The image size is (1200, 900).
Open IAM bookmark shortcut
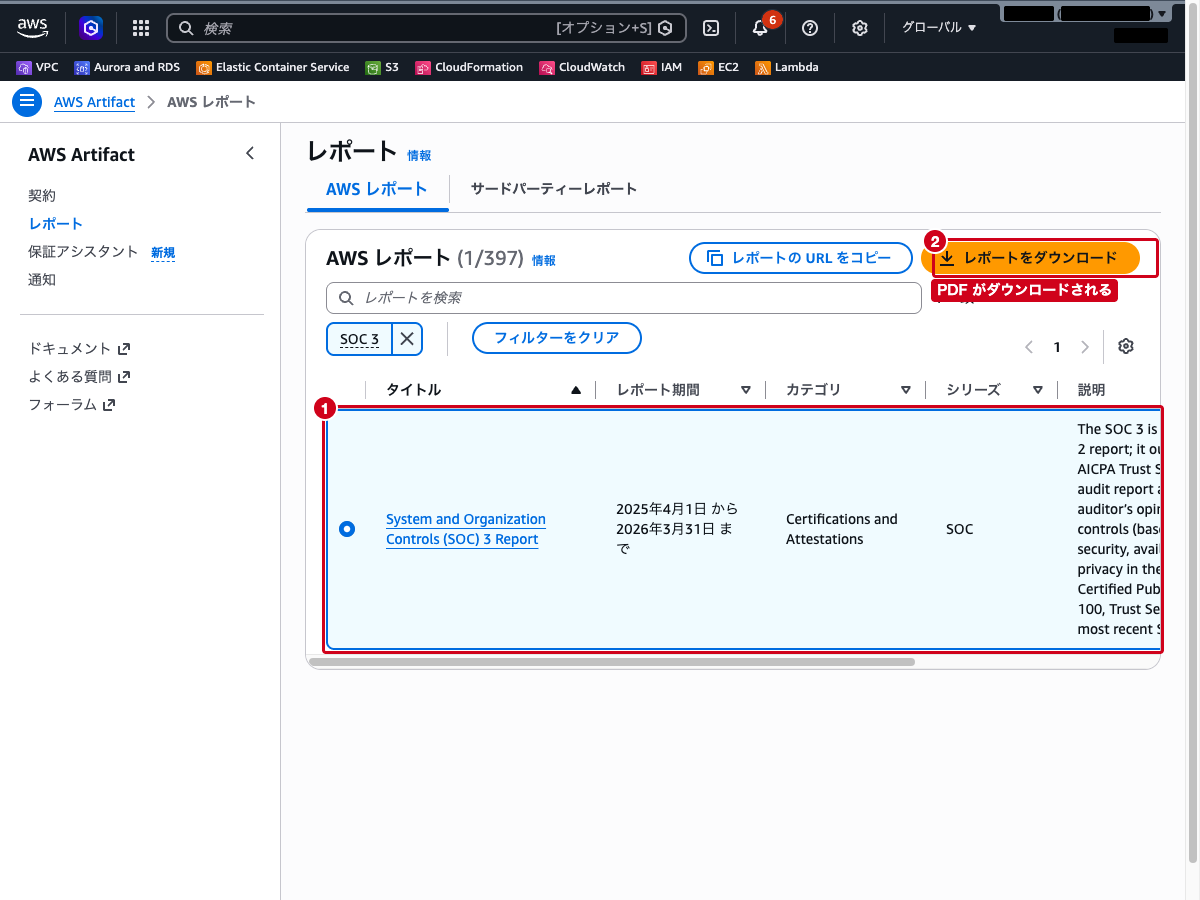(x=662, y=67)
